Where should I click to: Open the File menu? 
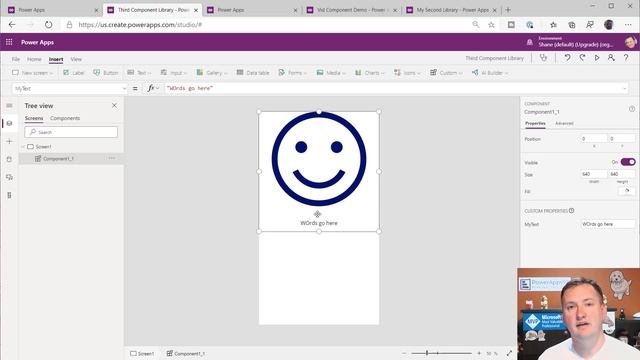[16, 59]
